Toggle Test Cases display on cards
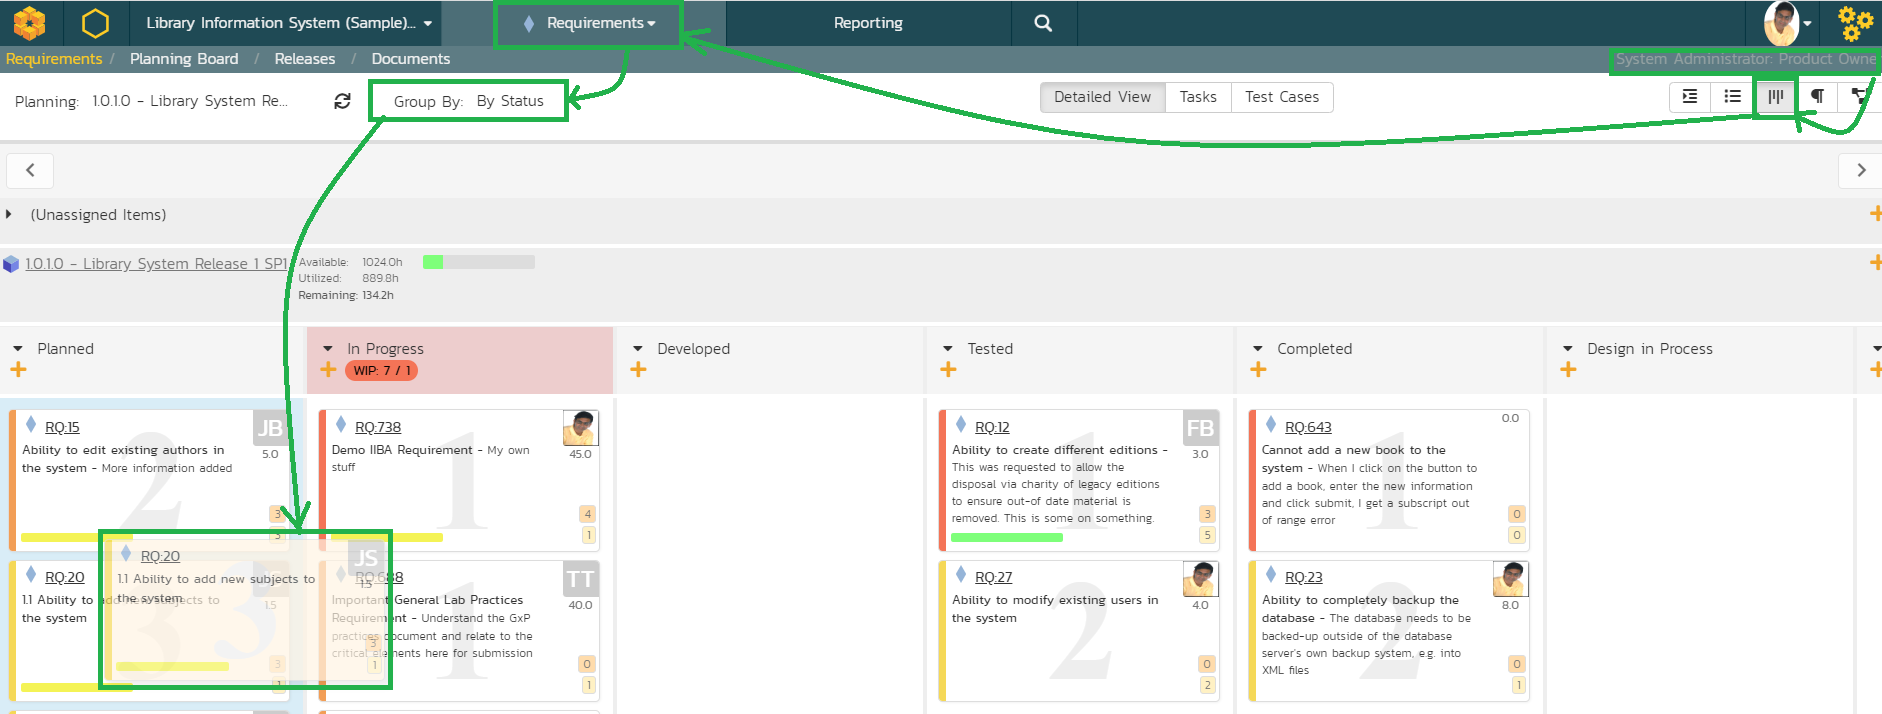 [x=1282, y=97]
